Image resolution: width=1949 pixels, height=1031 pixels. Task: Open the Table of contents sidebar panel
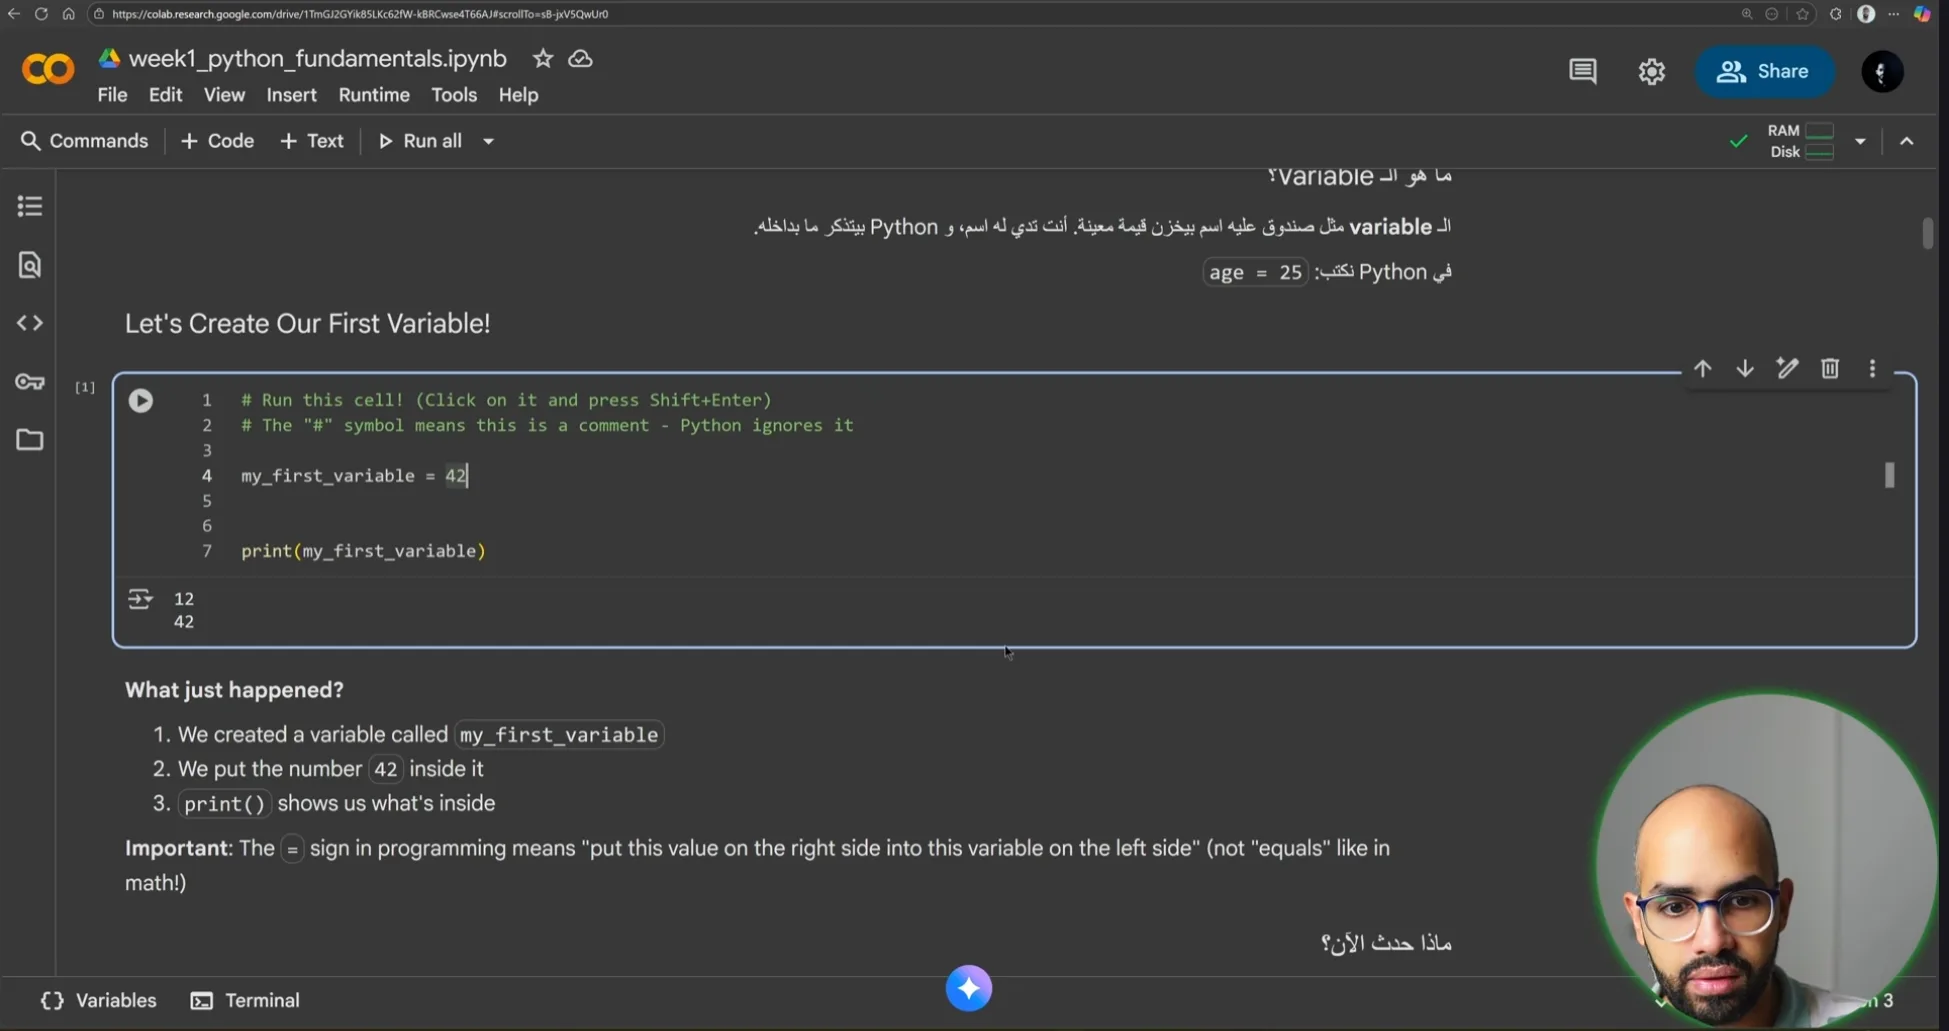click(x=29, y=206)
